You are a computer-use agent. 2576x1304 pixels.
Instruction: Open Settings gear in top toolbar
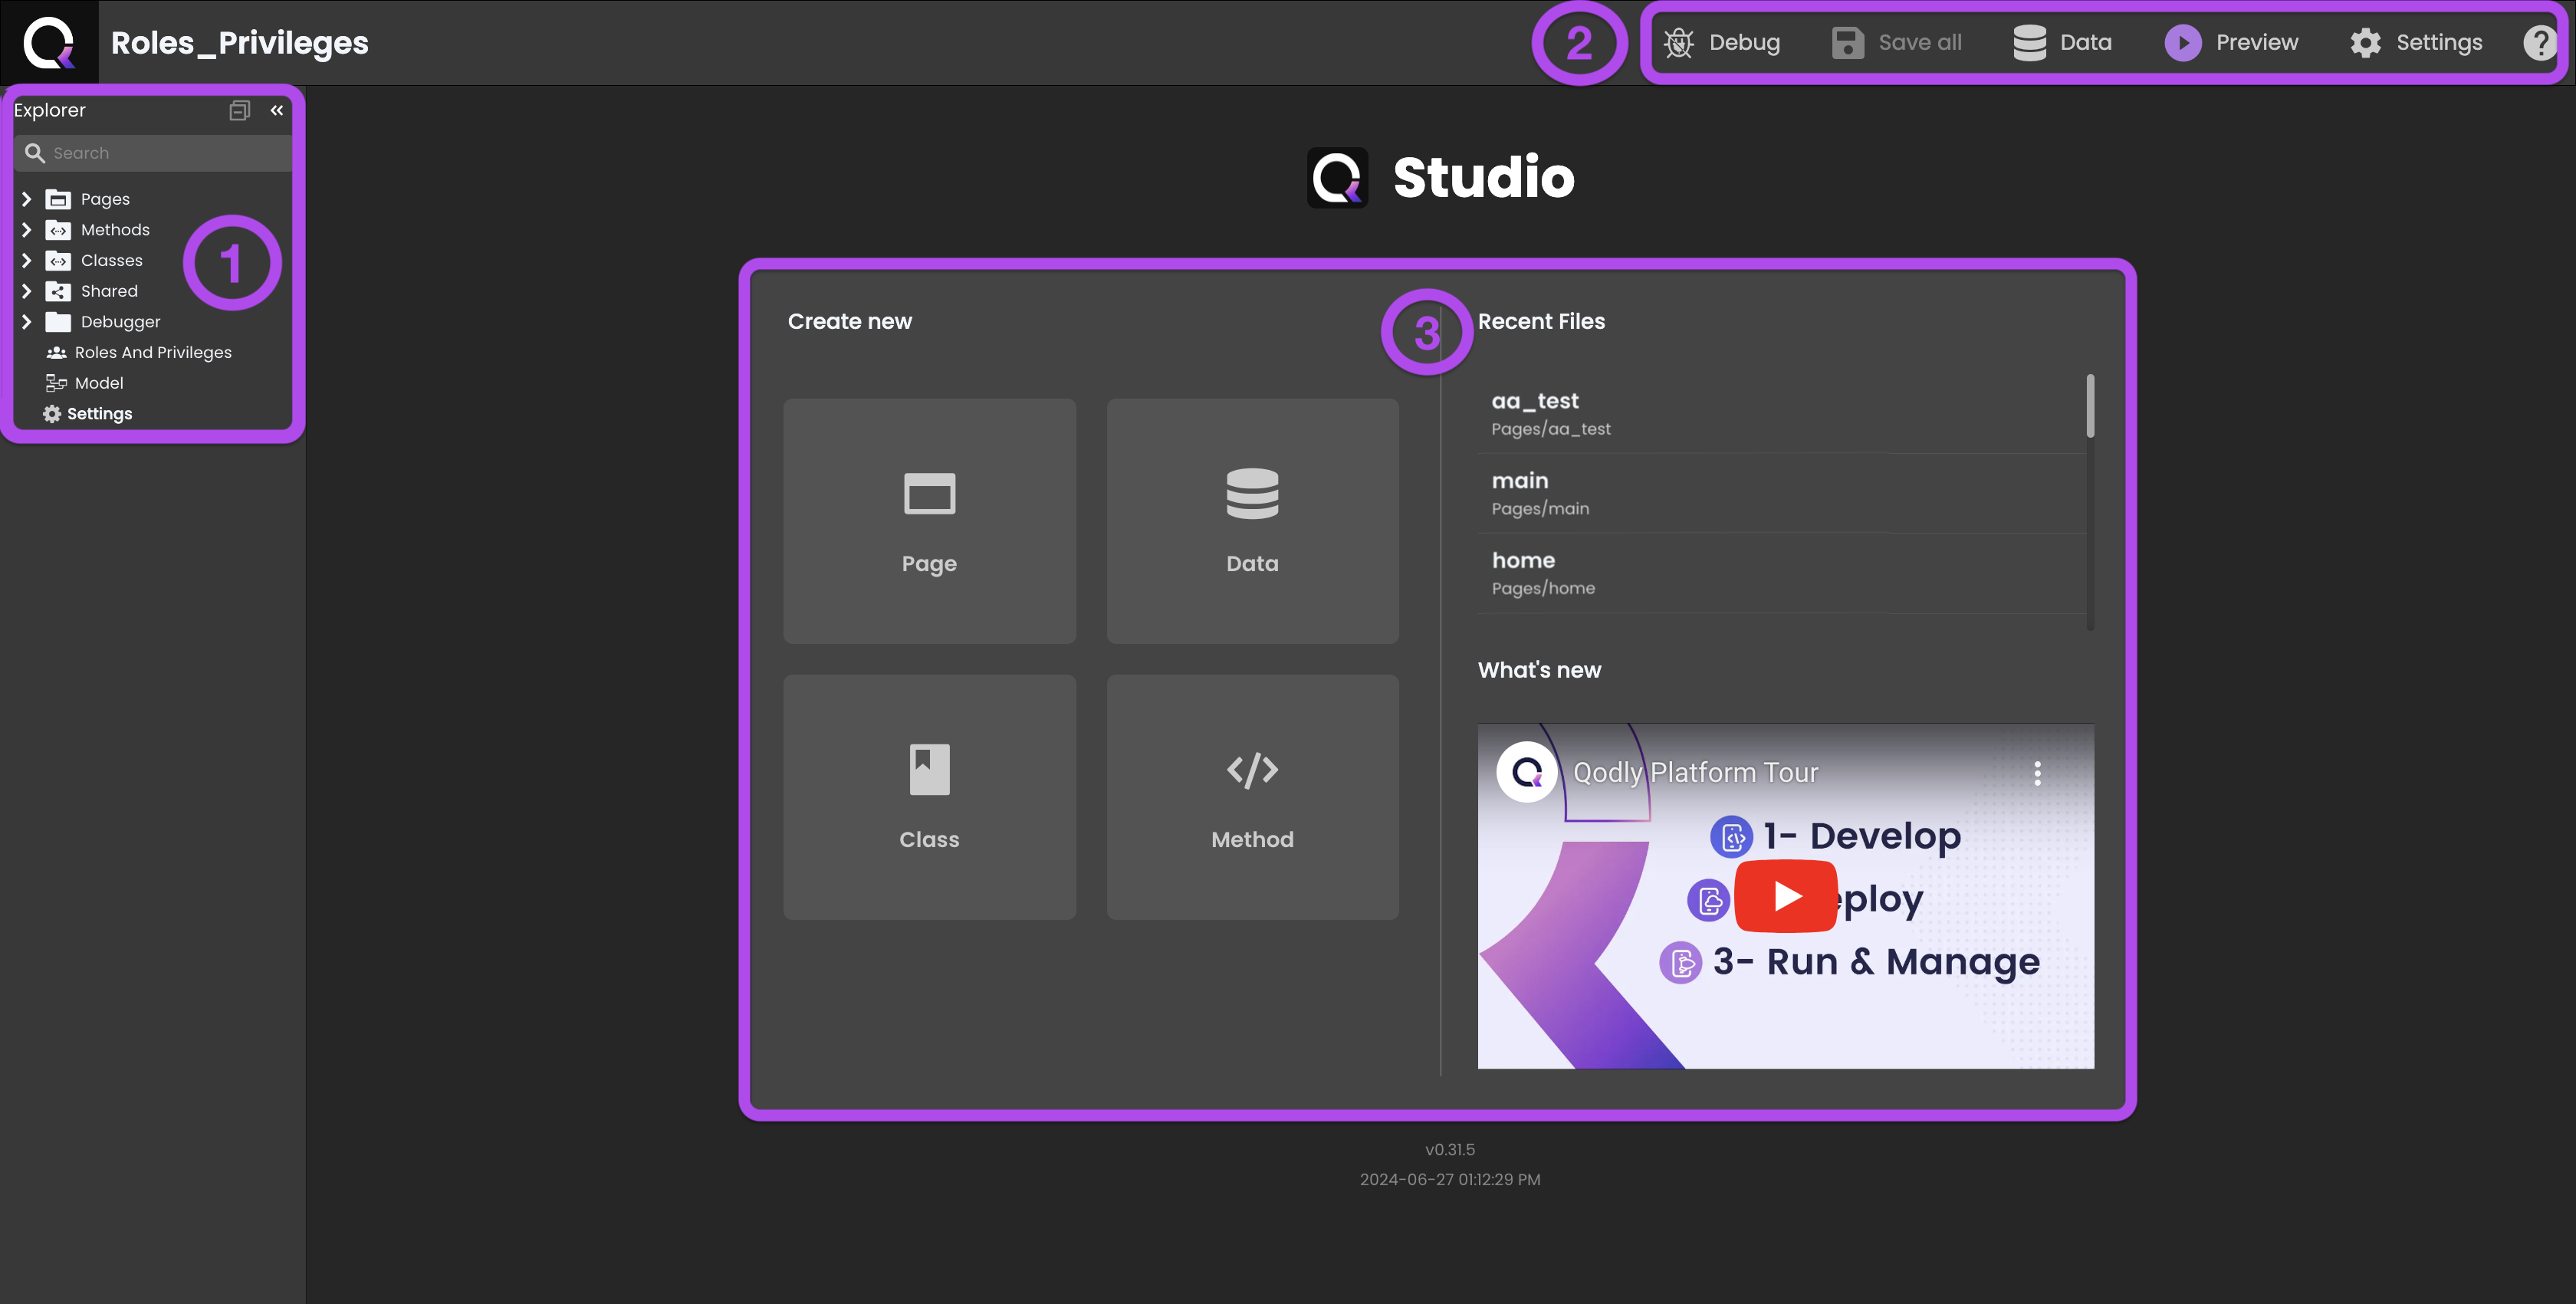pos(2365,42)
